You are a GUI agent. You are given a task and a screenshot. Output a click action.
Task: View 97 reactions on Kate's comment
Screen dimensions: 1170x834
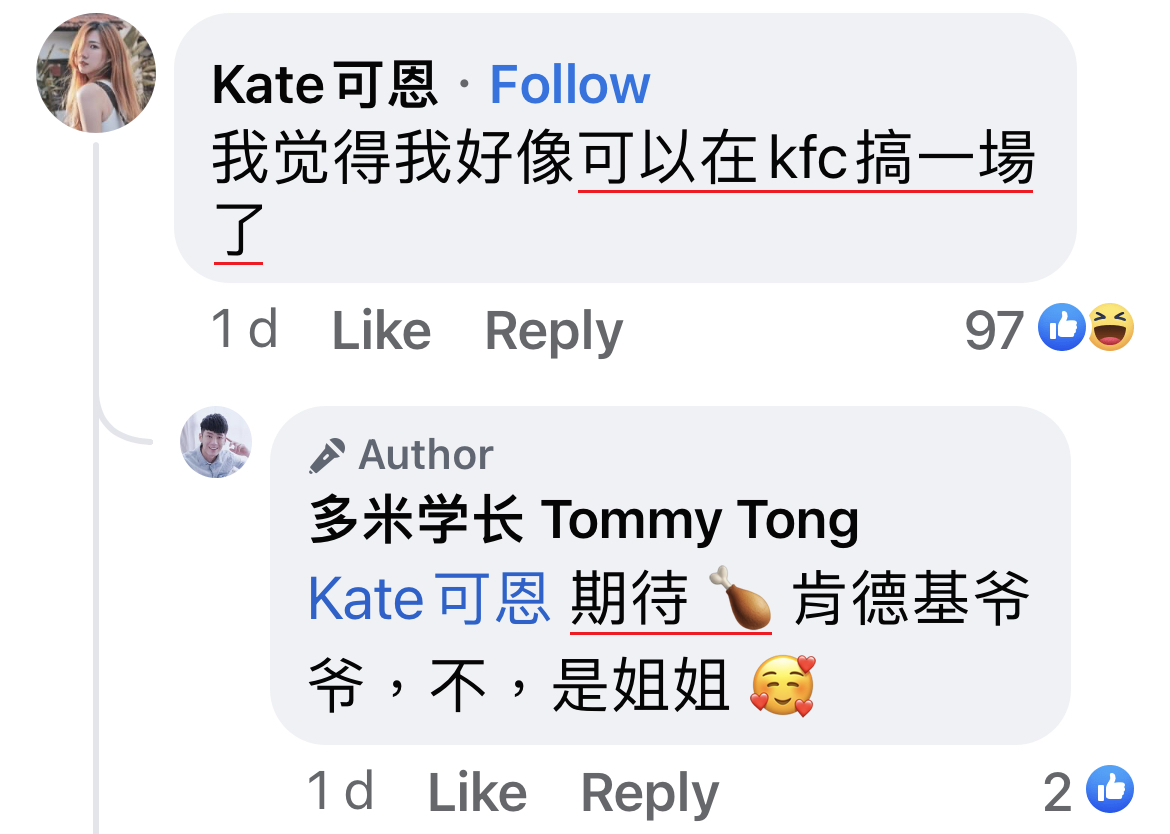(x=994, y=330)
